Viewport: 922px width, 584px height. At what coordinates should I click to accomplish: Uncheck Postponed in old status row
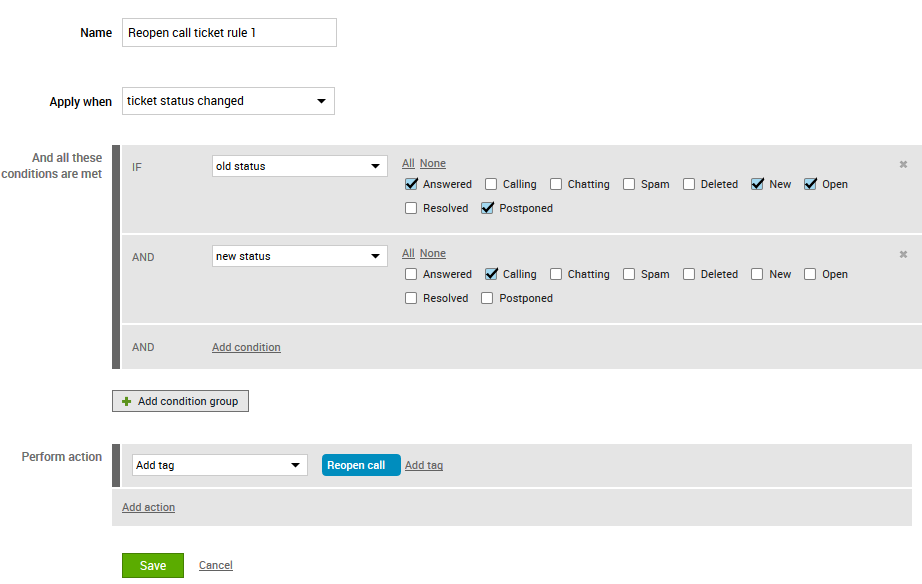coord(487,208)
